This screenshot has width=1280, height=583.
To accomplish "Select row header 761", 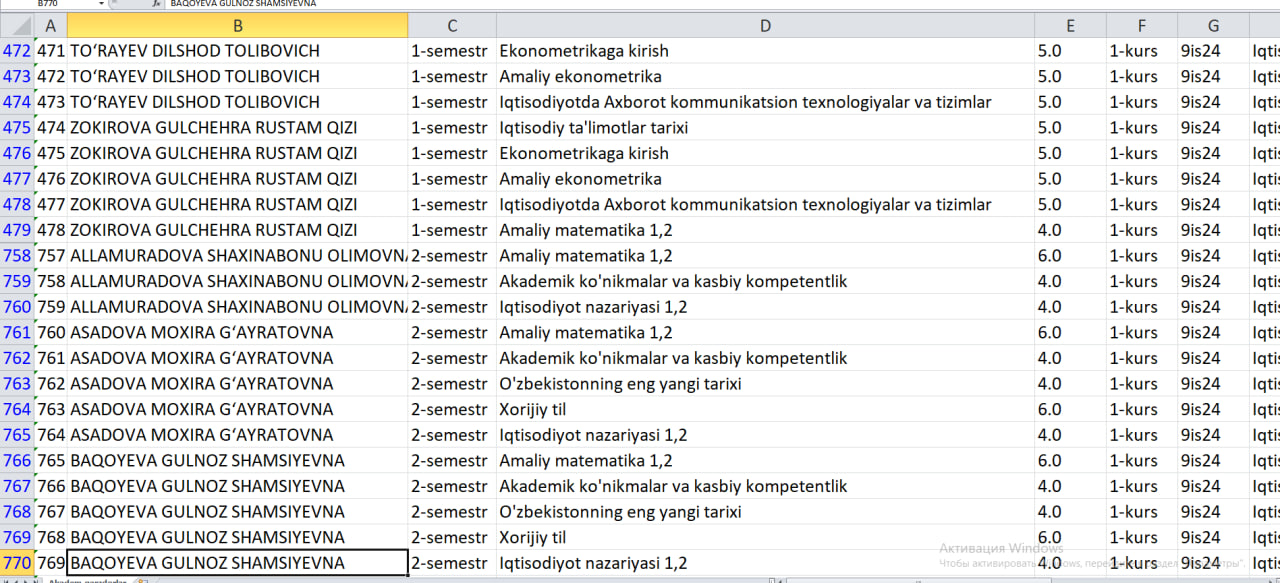I will [16, 332].
